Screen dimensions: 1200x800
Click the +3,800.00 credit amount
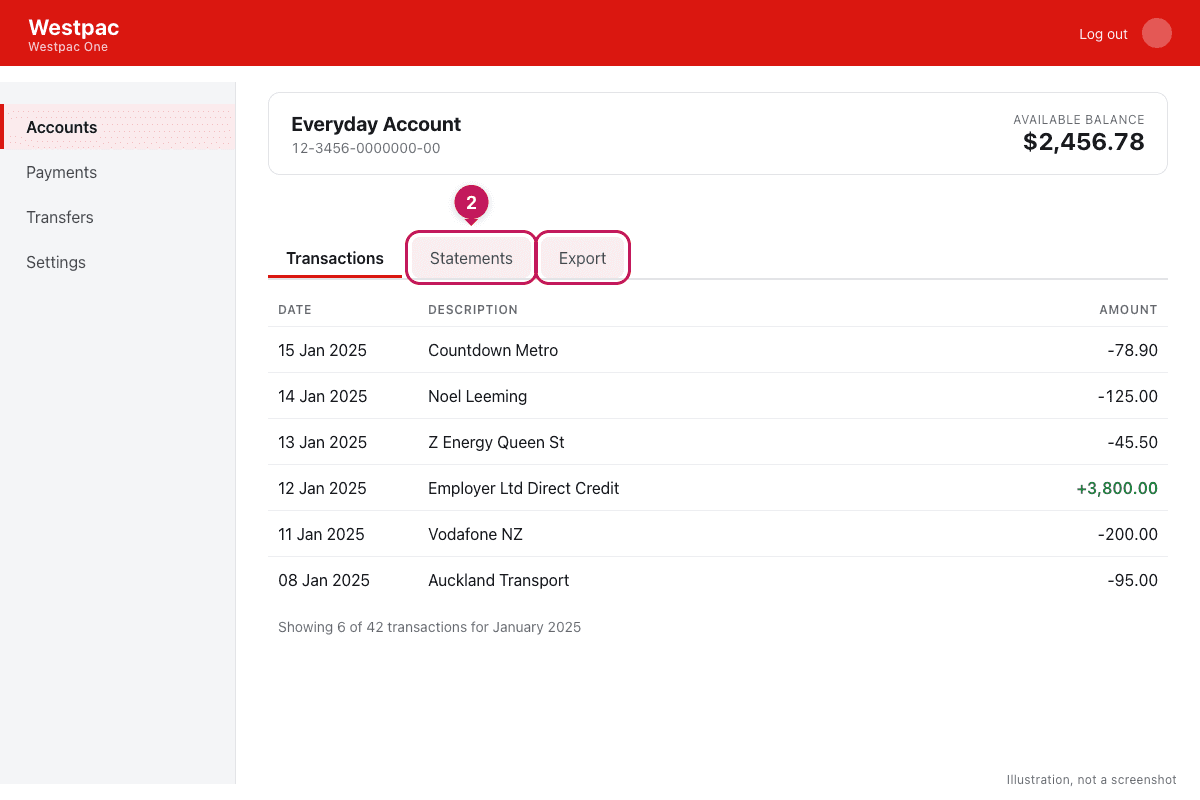(1117, 488)
